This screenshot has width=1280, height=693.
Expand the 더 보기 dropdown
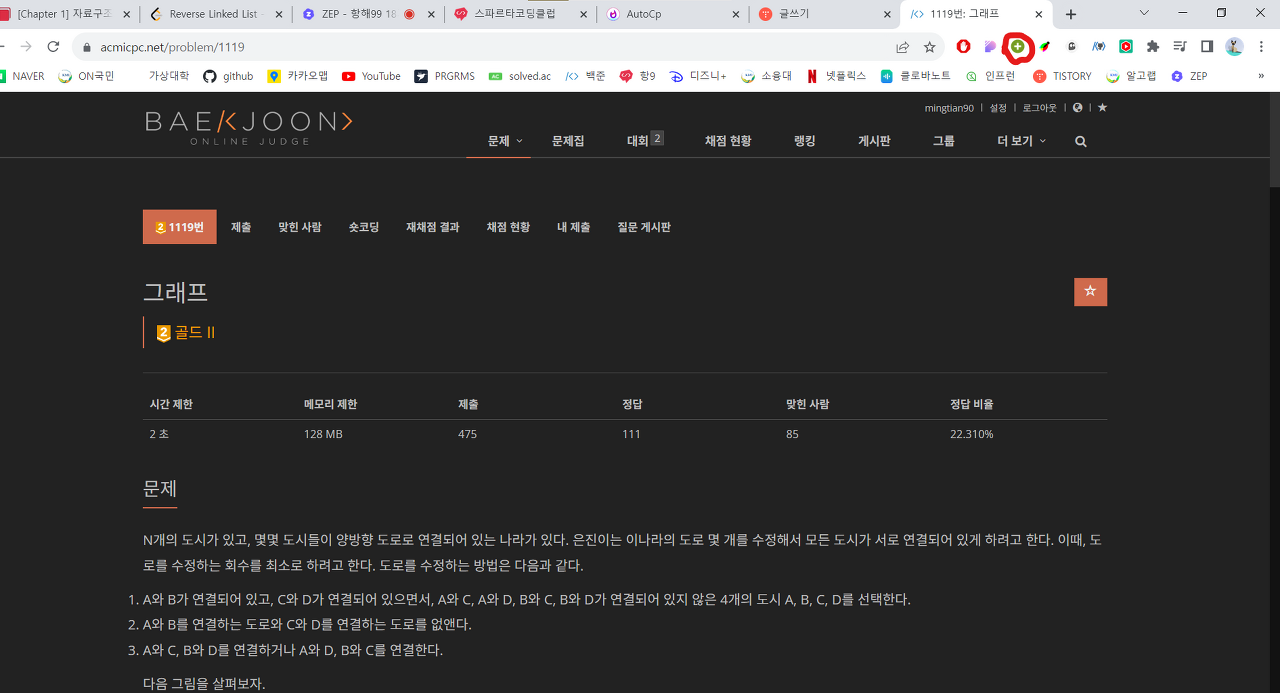[x=1021, y=141]
